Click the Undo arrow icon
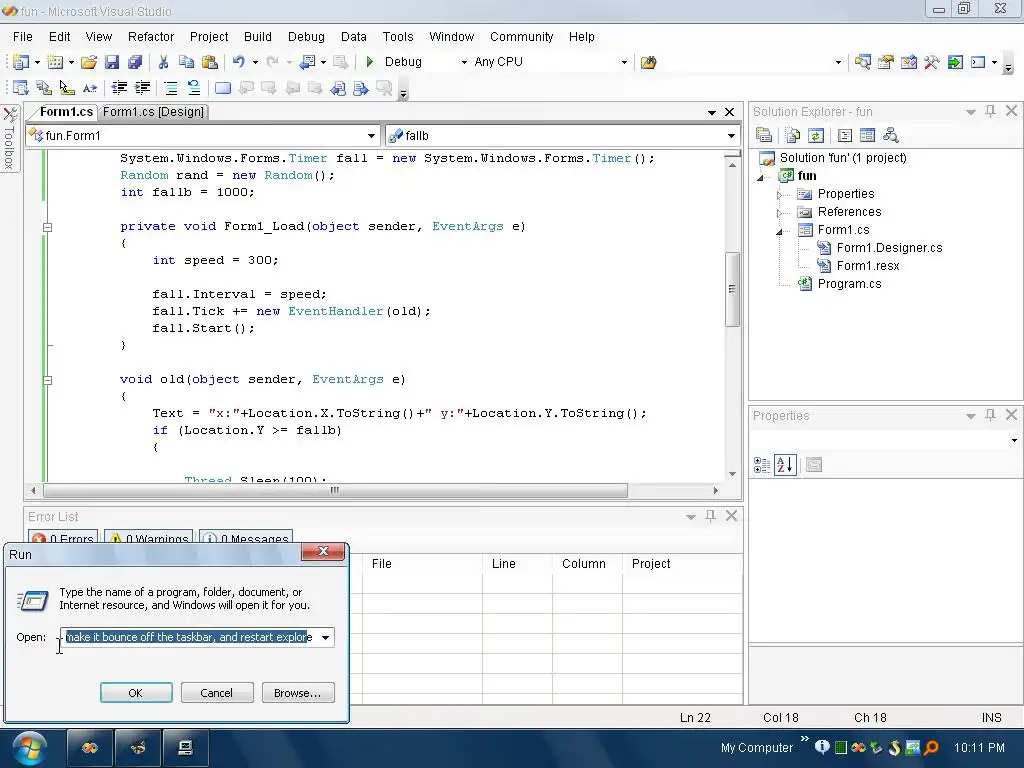 pyautogui.click(x=239, y=62)
